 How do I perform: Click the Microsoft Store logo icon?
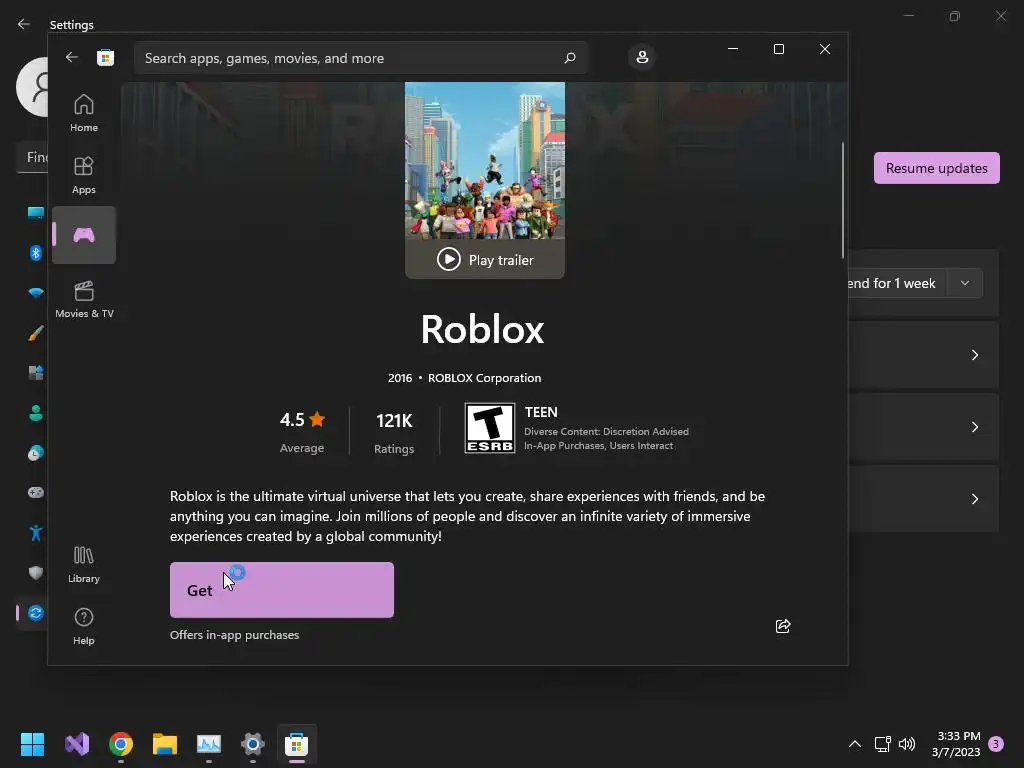coord(105,57)
